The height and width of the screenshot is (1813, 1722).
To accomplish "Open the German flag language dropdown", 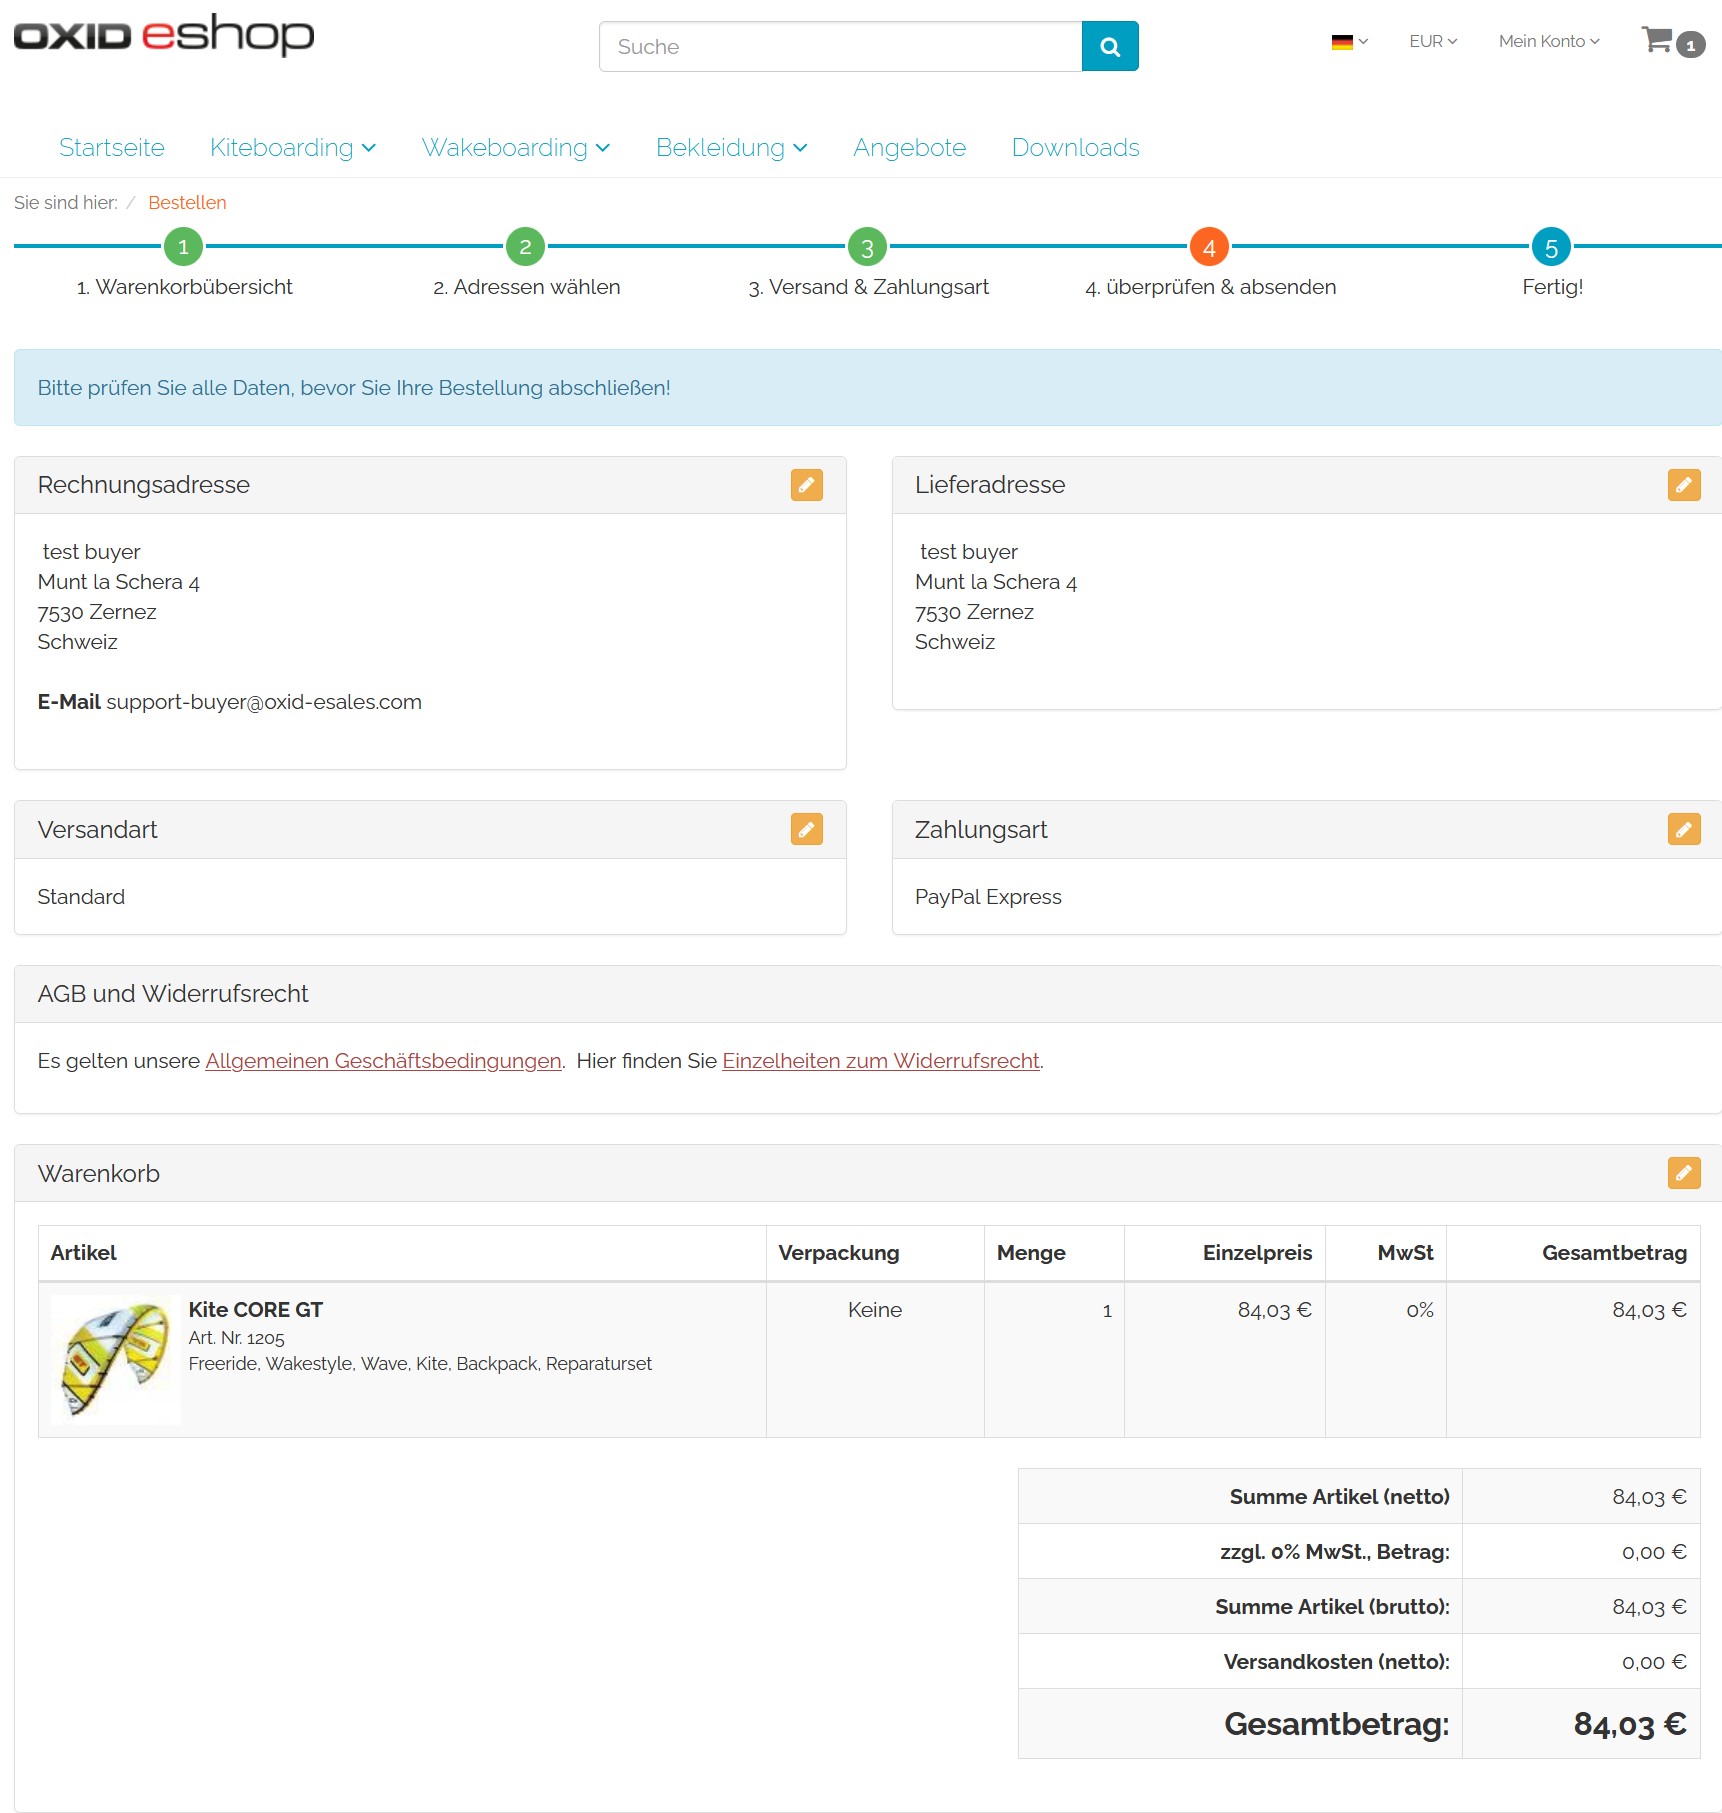I will tap(1349, 42).
